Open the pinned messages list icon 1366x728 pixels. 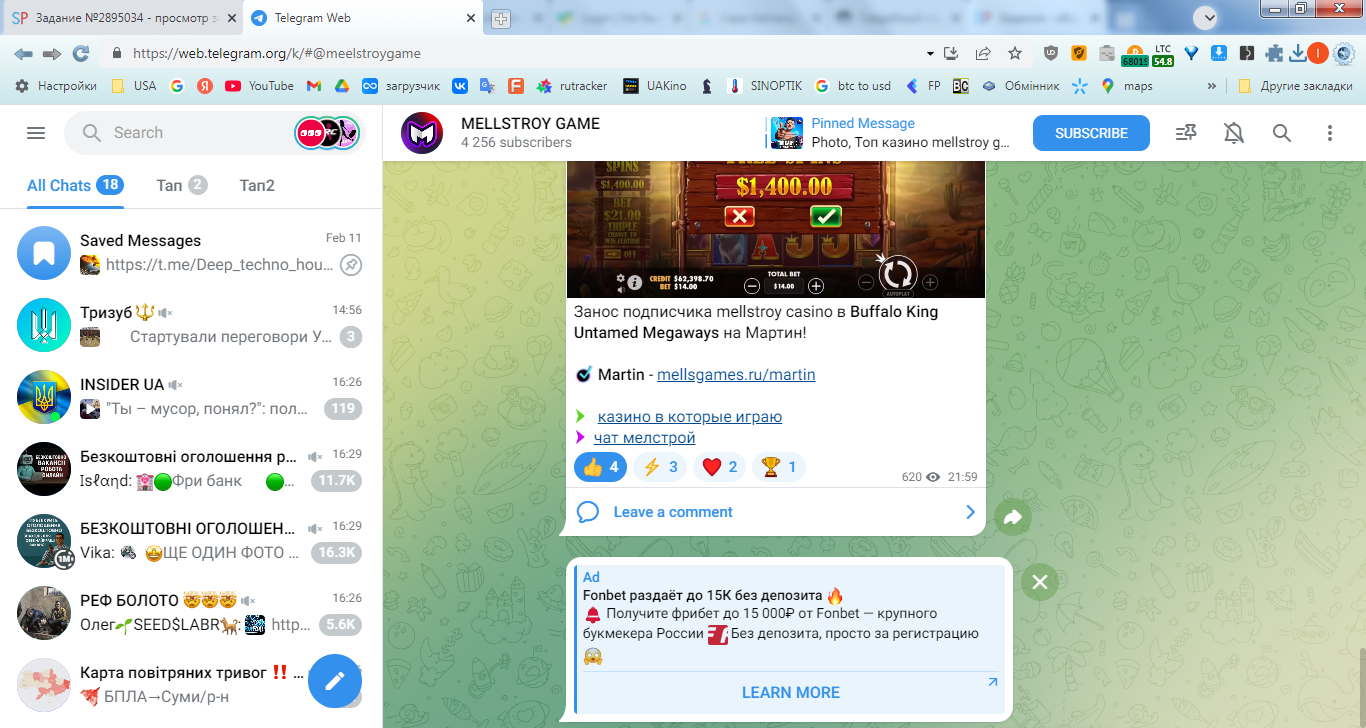1186,133
